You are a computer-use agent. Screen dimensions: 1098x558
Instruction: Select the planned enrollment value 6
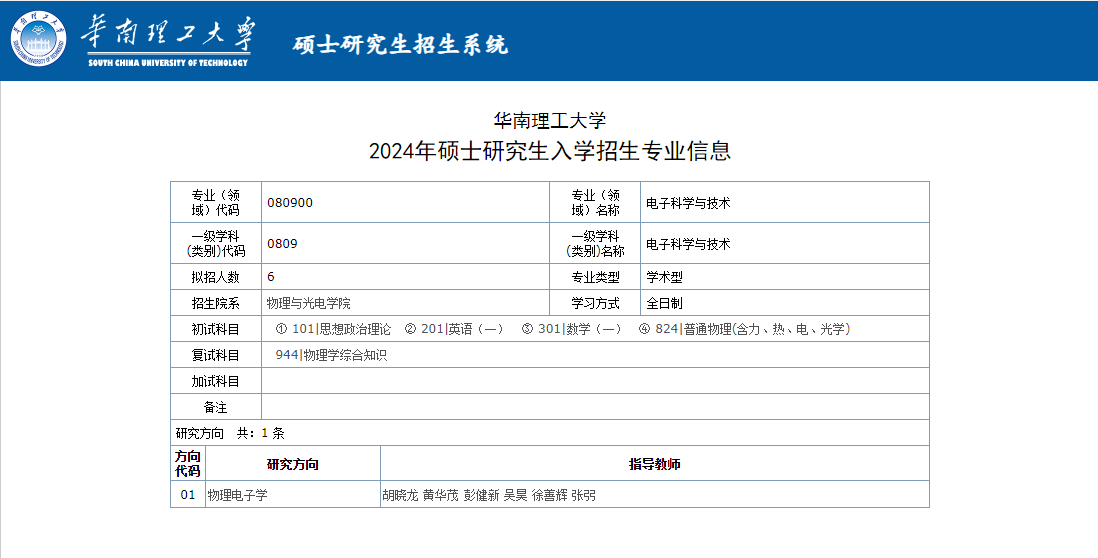(271, 277)
